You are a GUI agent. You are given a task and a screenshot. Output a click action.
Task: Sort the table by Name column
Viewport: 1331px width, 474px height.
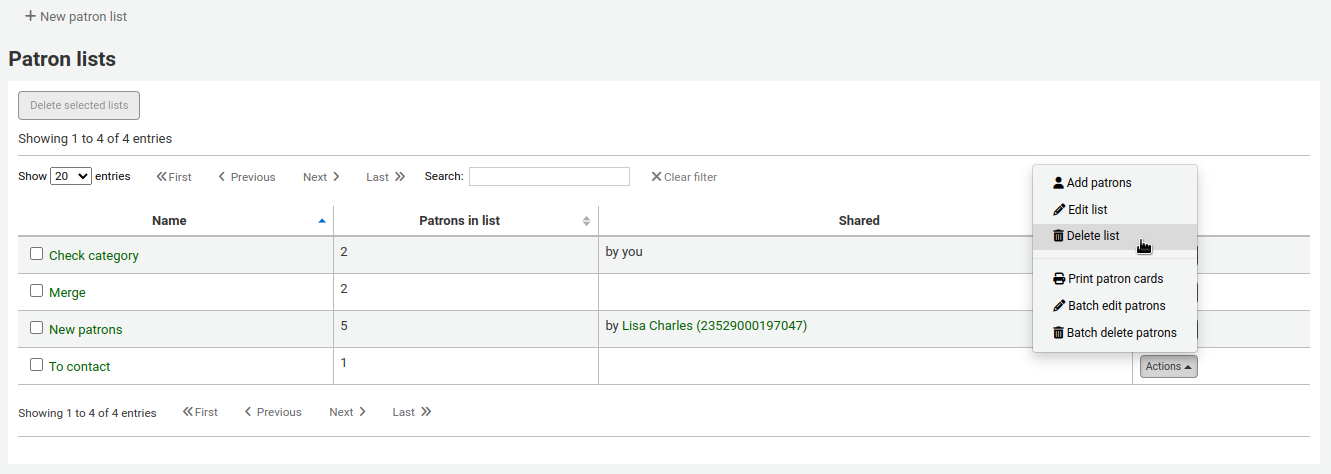169,220
